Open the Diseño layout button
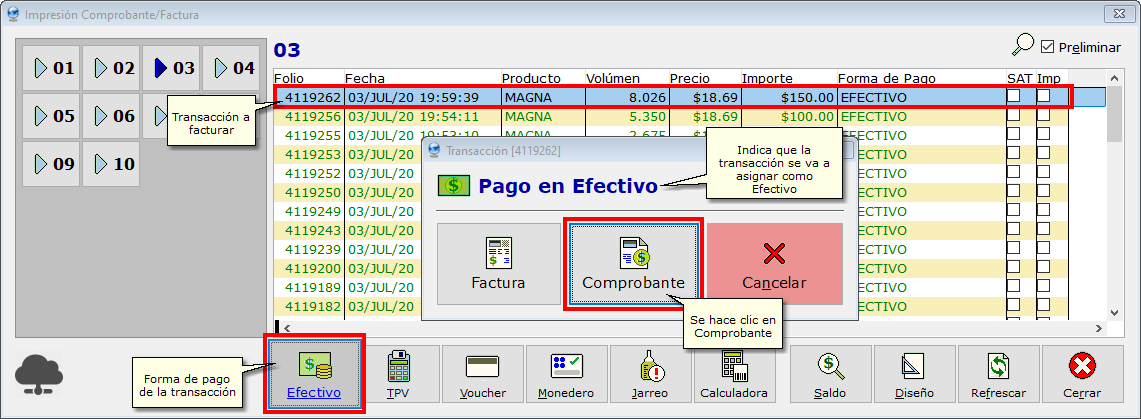This screenshot has width=1141, height=419. click(914, 374)
